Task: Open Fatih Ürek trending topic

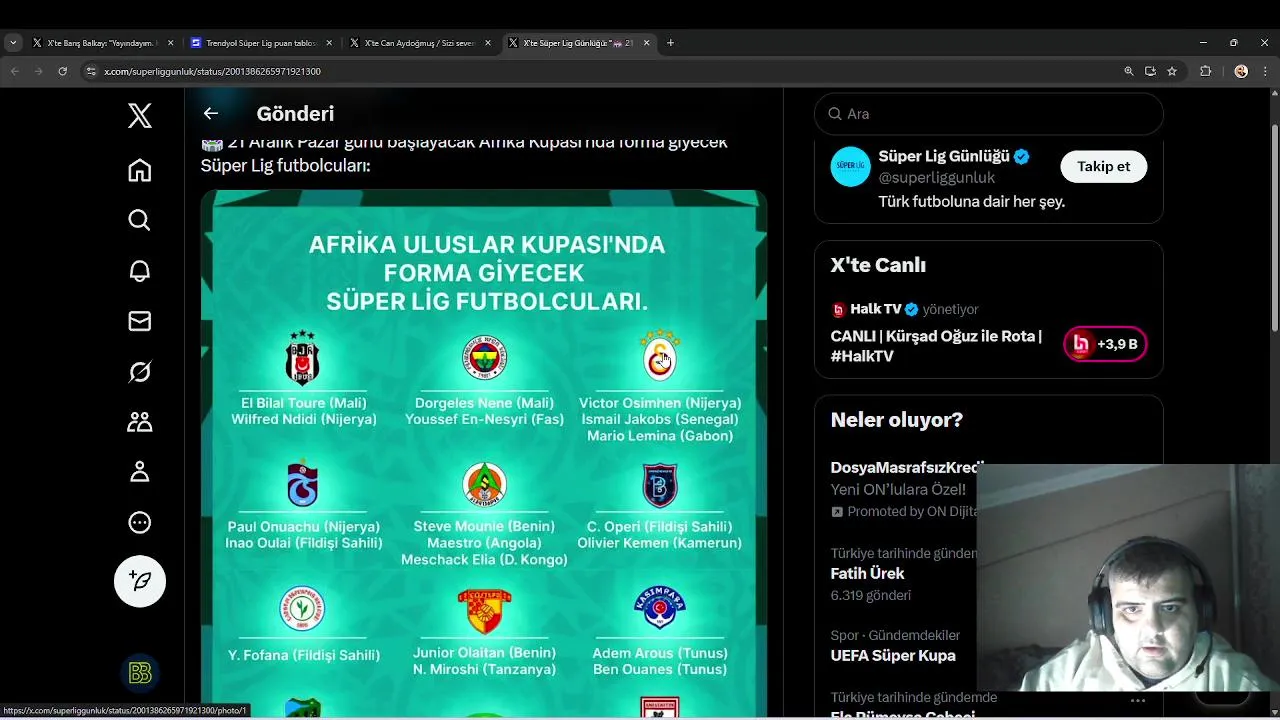Action: tap(867, 574)
